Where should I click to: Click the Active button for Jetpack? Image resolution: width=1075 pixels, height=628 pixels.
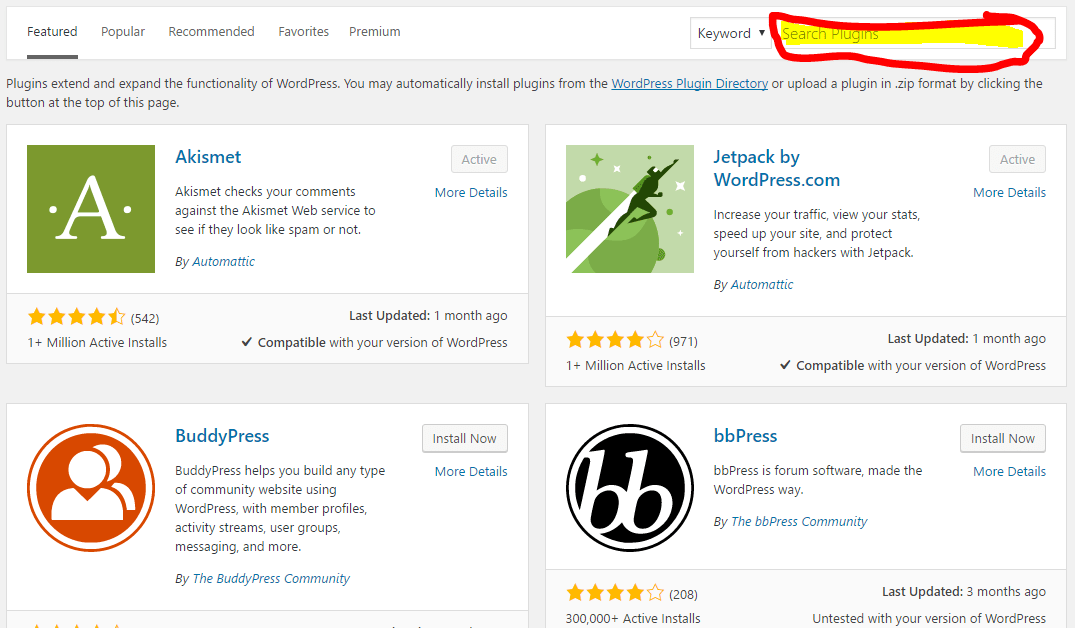1017,159
